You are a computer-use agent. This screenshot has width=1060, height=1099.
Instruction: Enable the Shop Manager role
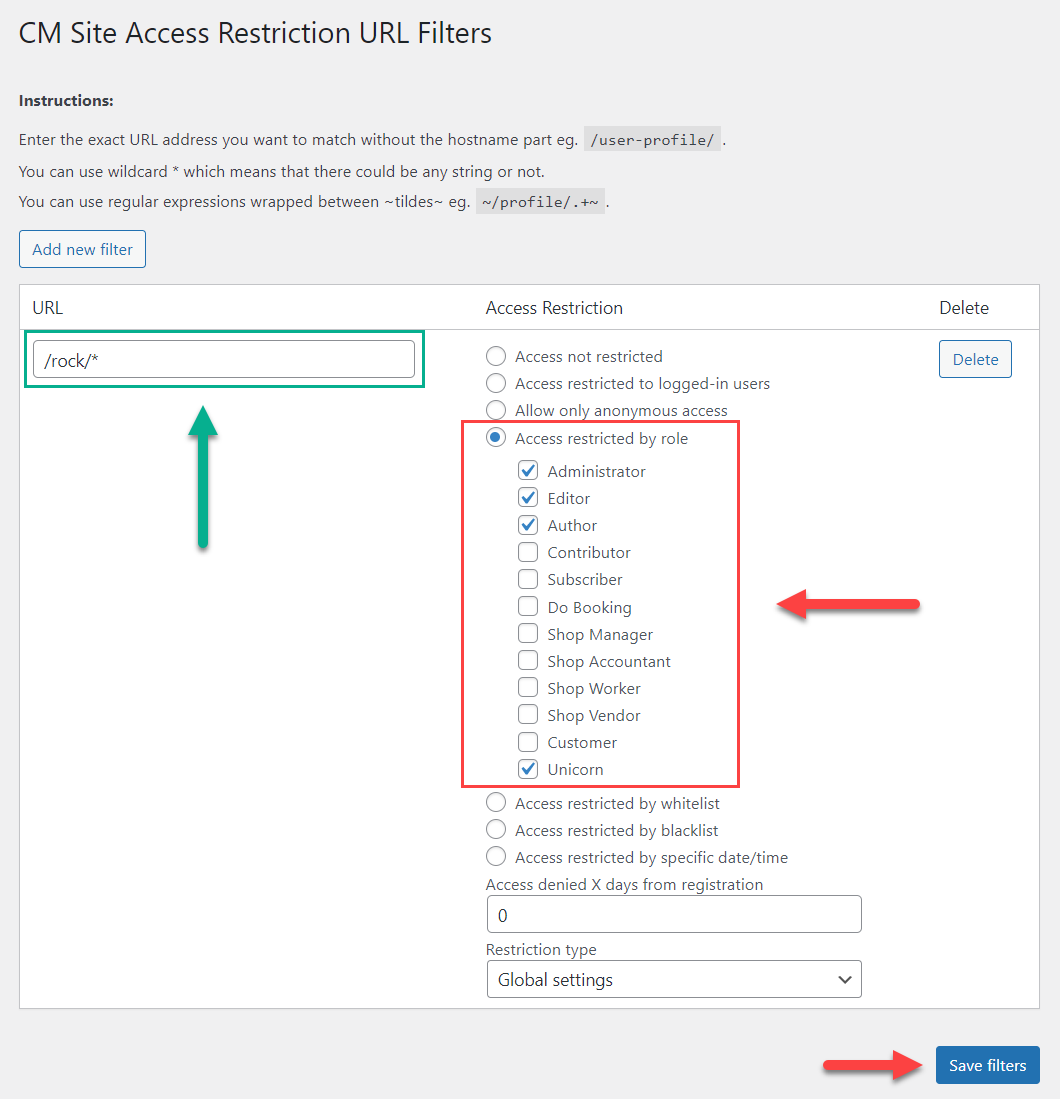(528, 634)
